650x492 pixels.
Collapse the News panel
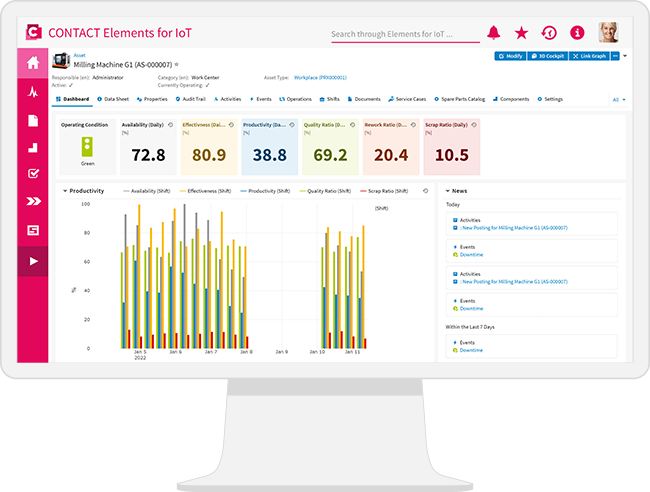448,191
